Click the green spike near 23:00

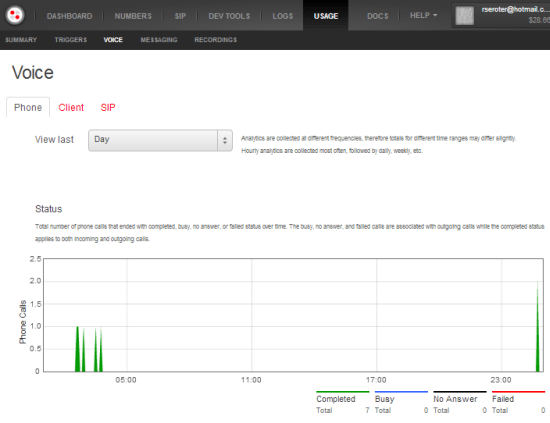[537, 337]
